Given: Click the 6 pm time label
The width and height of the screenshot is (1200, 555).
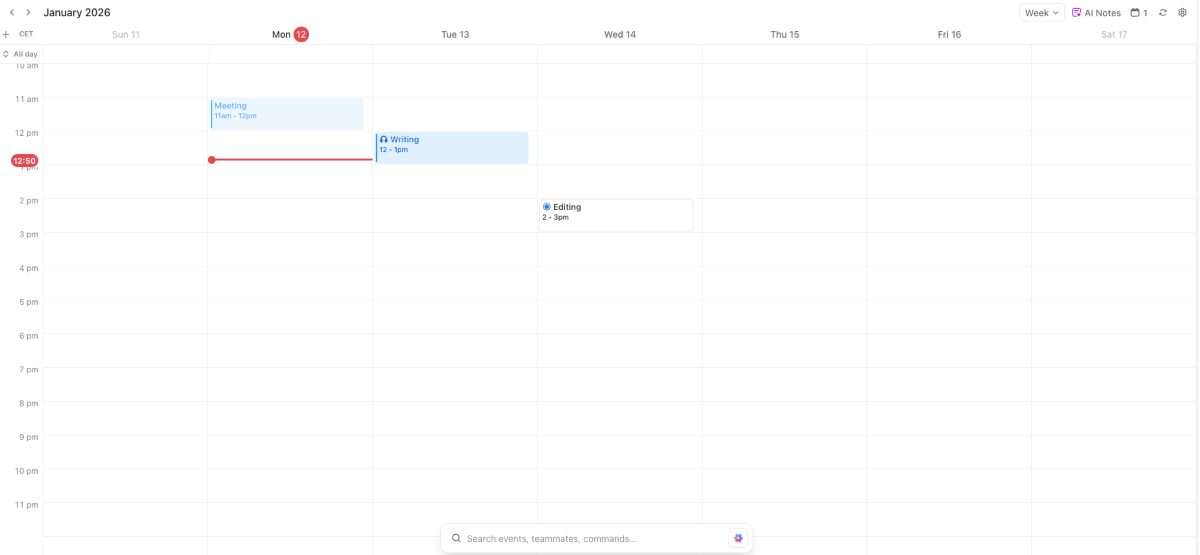Looking at the screenshot, I should [x=29, y=336].
